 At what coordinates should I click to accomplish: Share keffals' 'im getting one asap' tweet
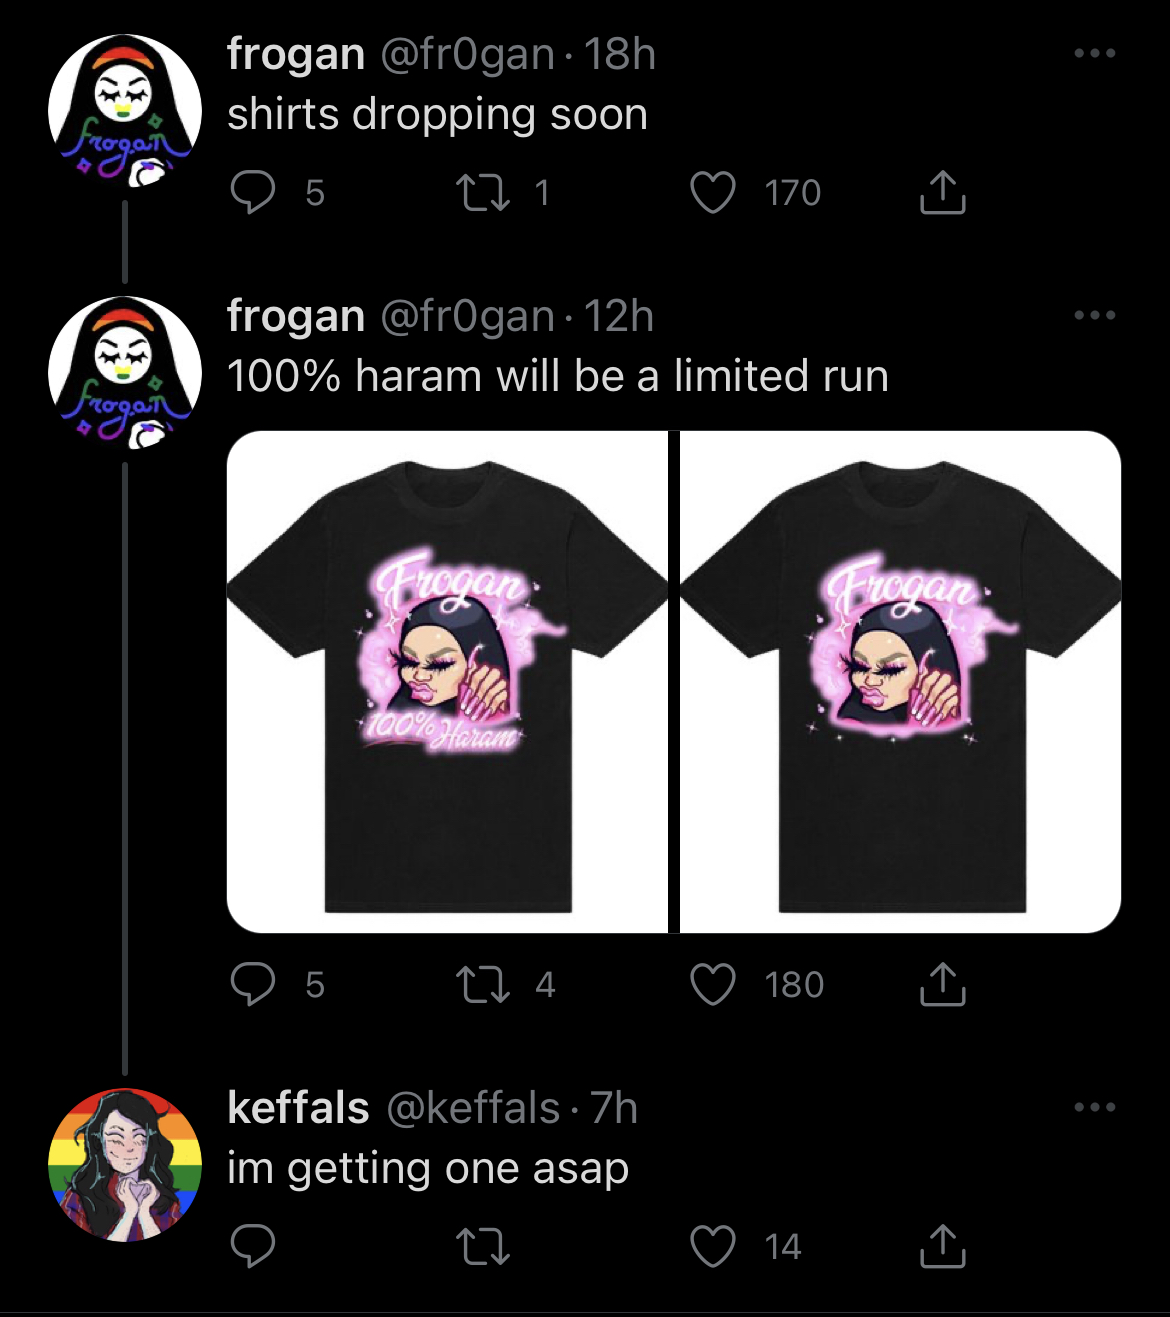(942, 1246)
